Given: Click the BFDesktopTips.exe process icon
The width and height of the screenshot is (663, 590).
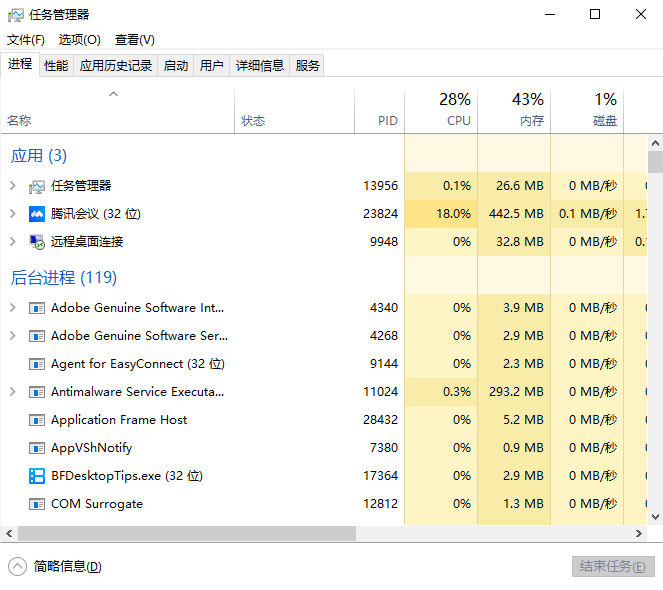Looking at the screenshot, I should pos(37,476).
